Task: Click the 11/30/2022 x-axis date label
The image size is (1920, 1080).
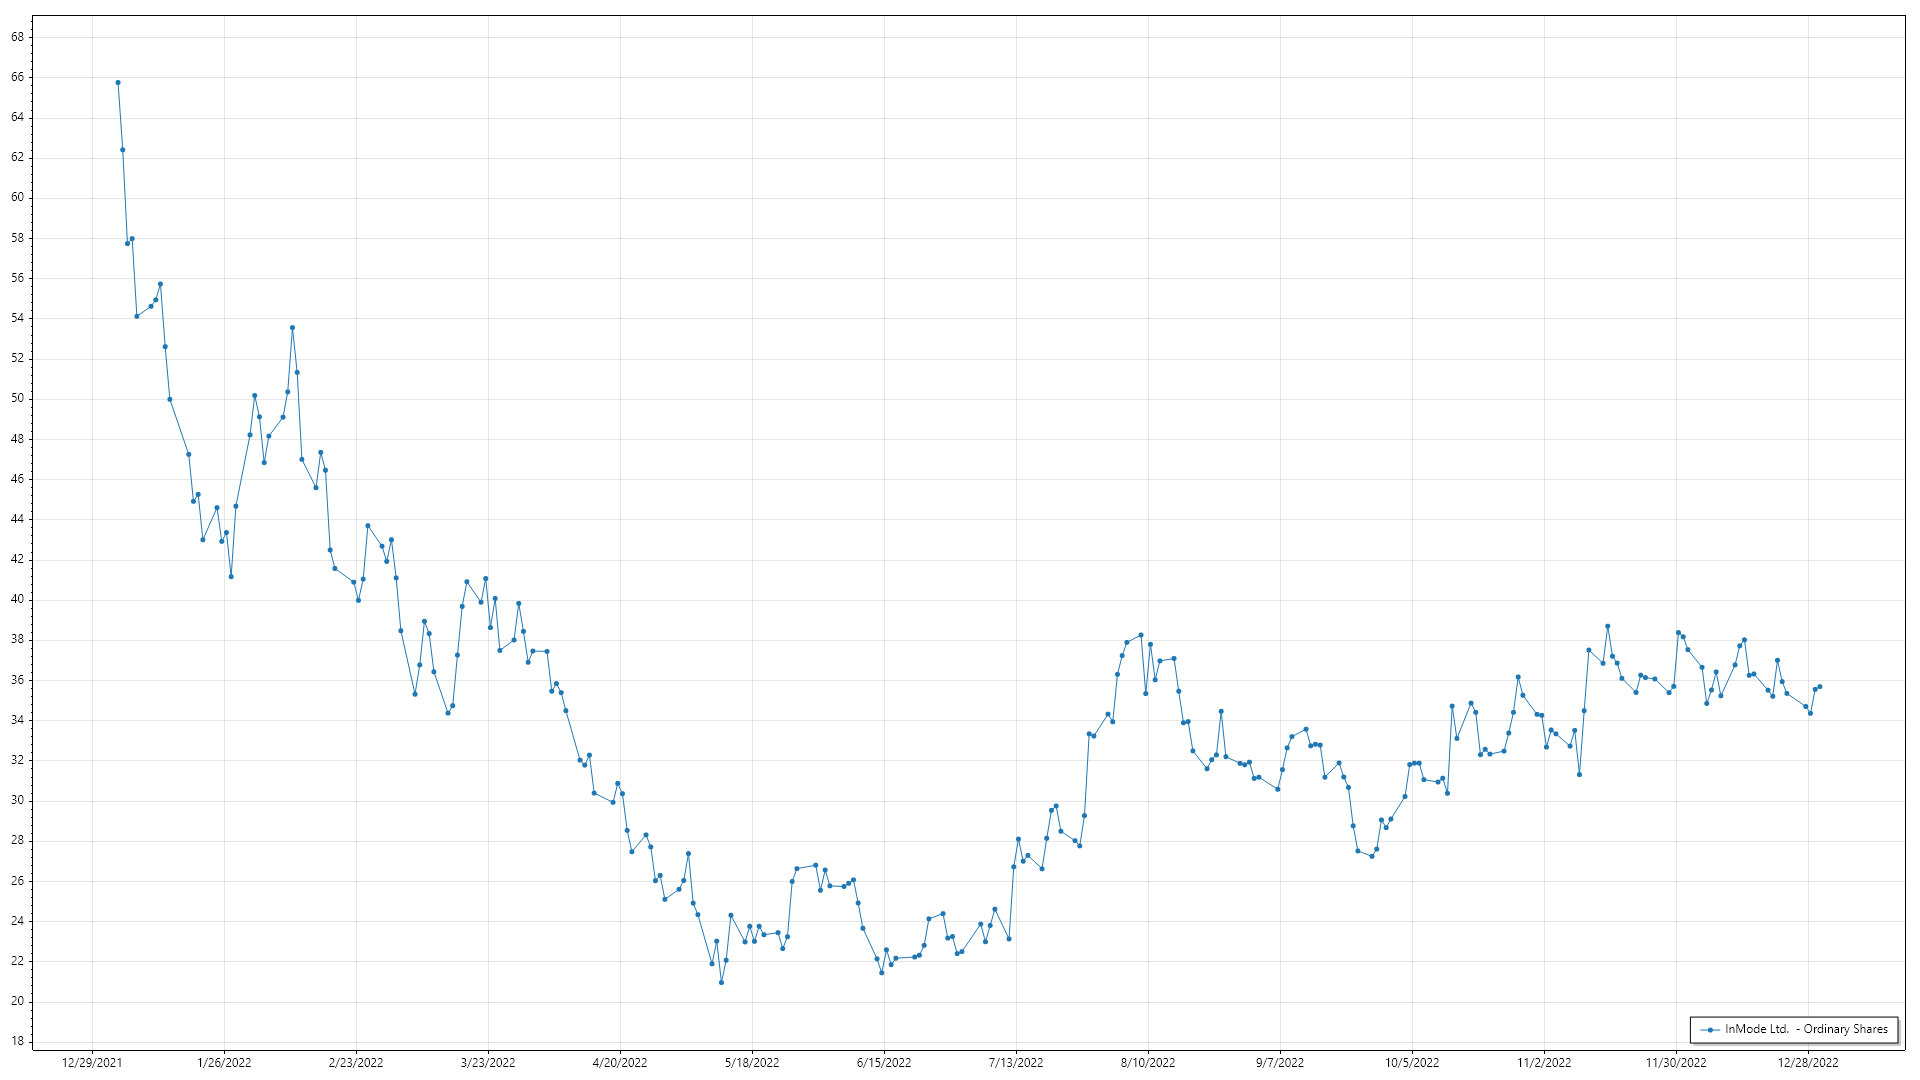Action: tap(1676, 1063)
